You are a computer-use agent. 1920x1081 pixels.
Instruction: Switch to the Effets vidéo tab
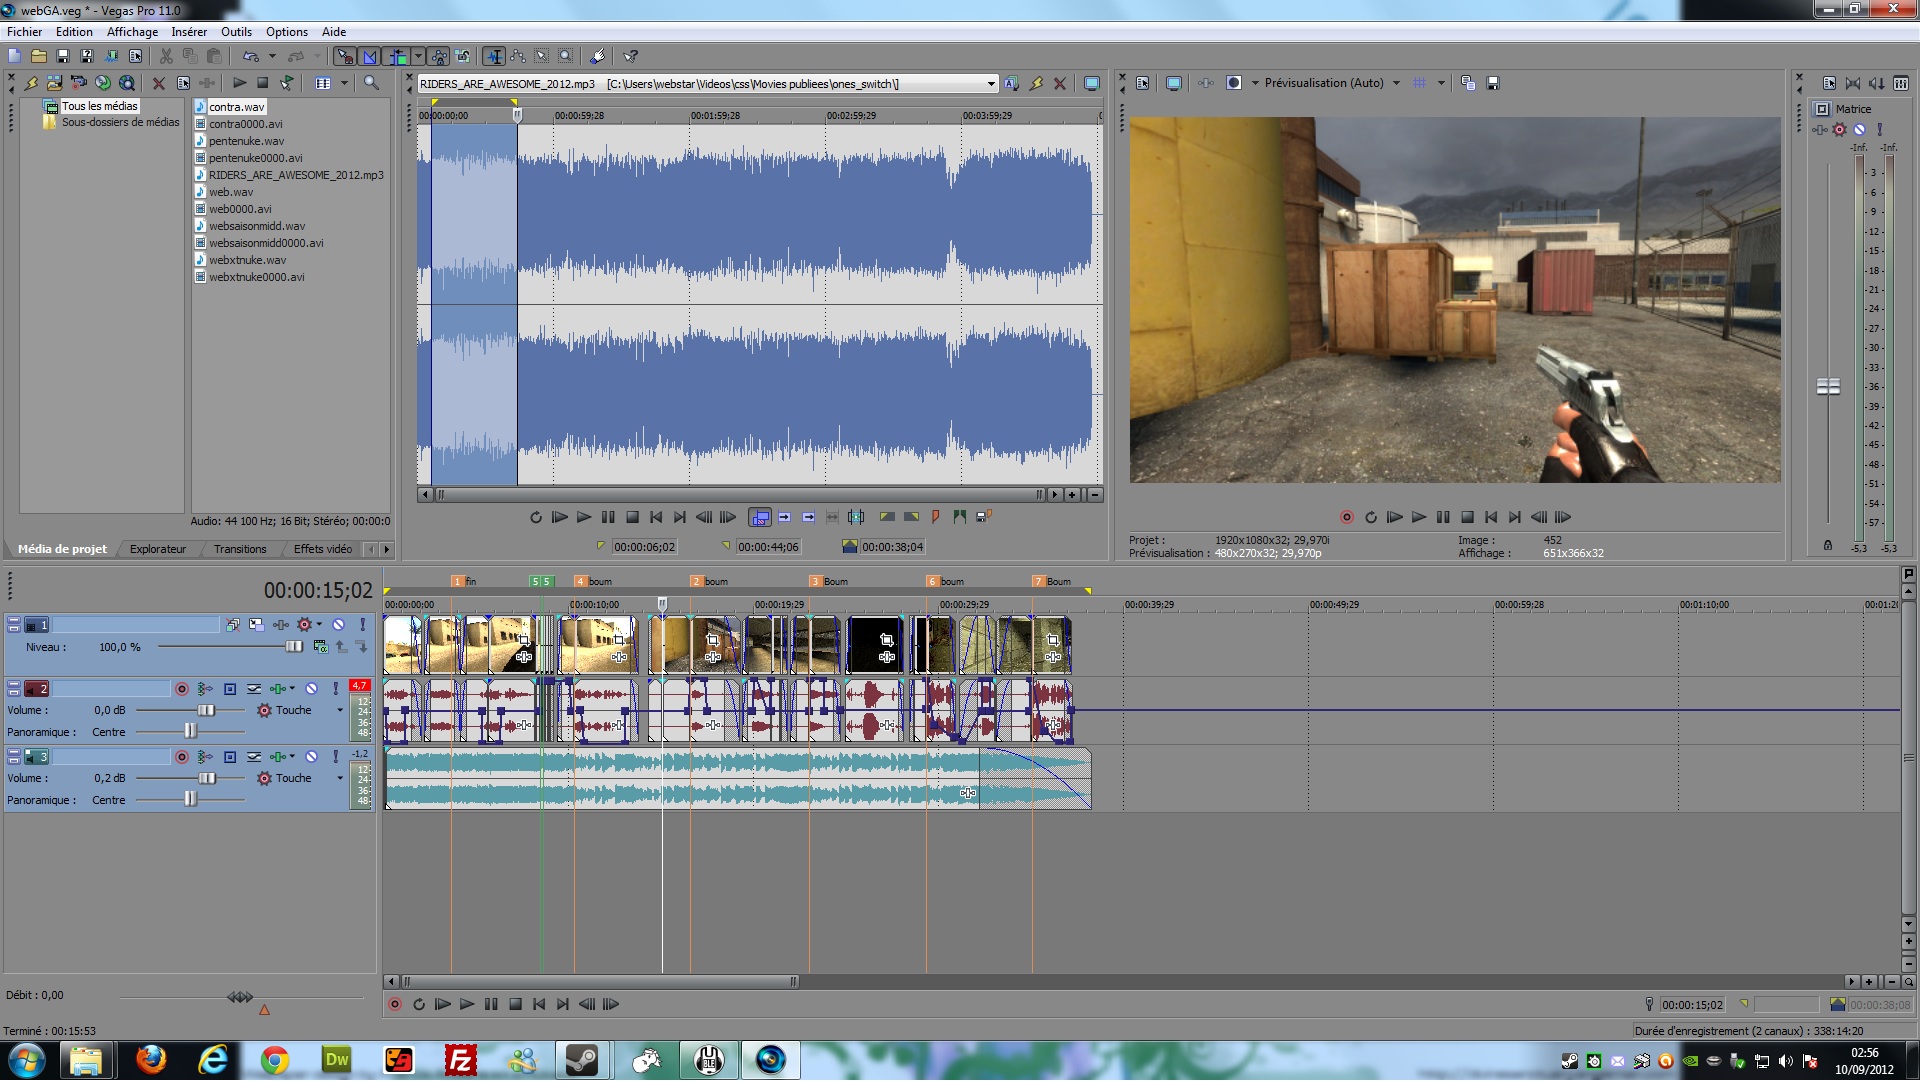click(322, 549)
